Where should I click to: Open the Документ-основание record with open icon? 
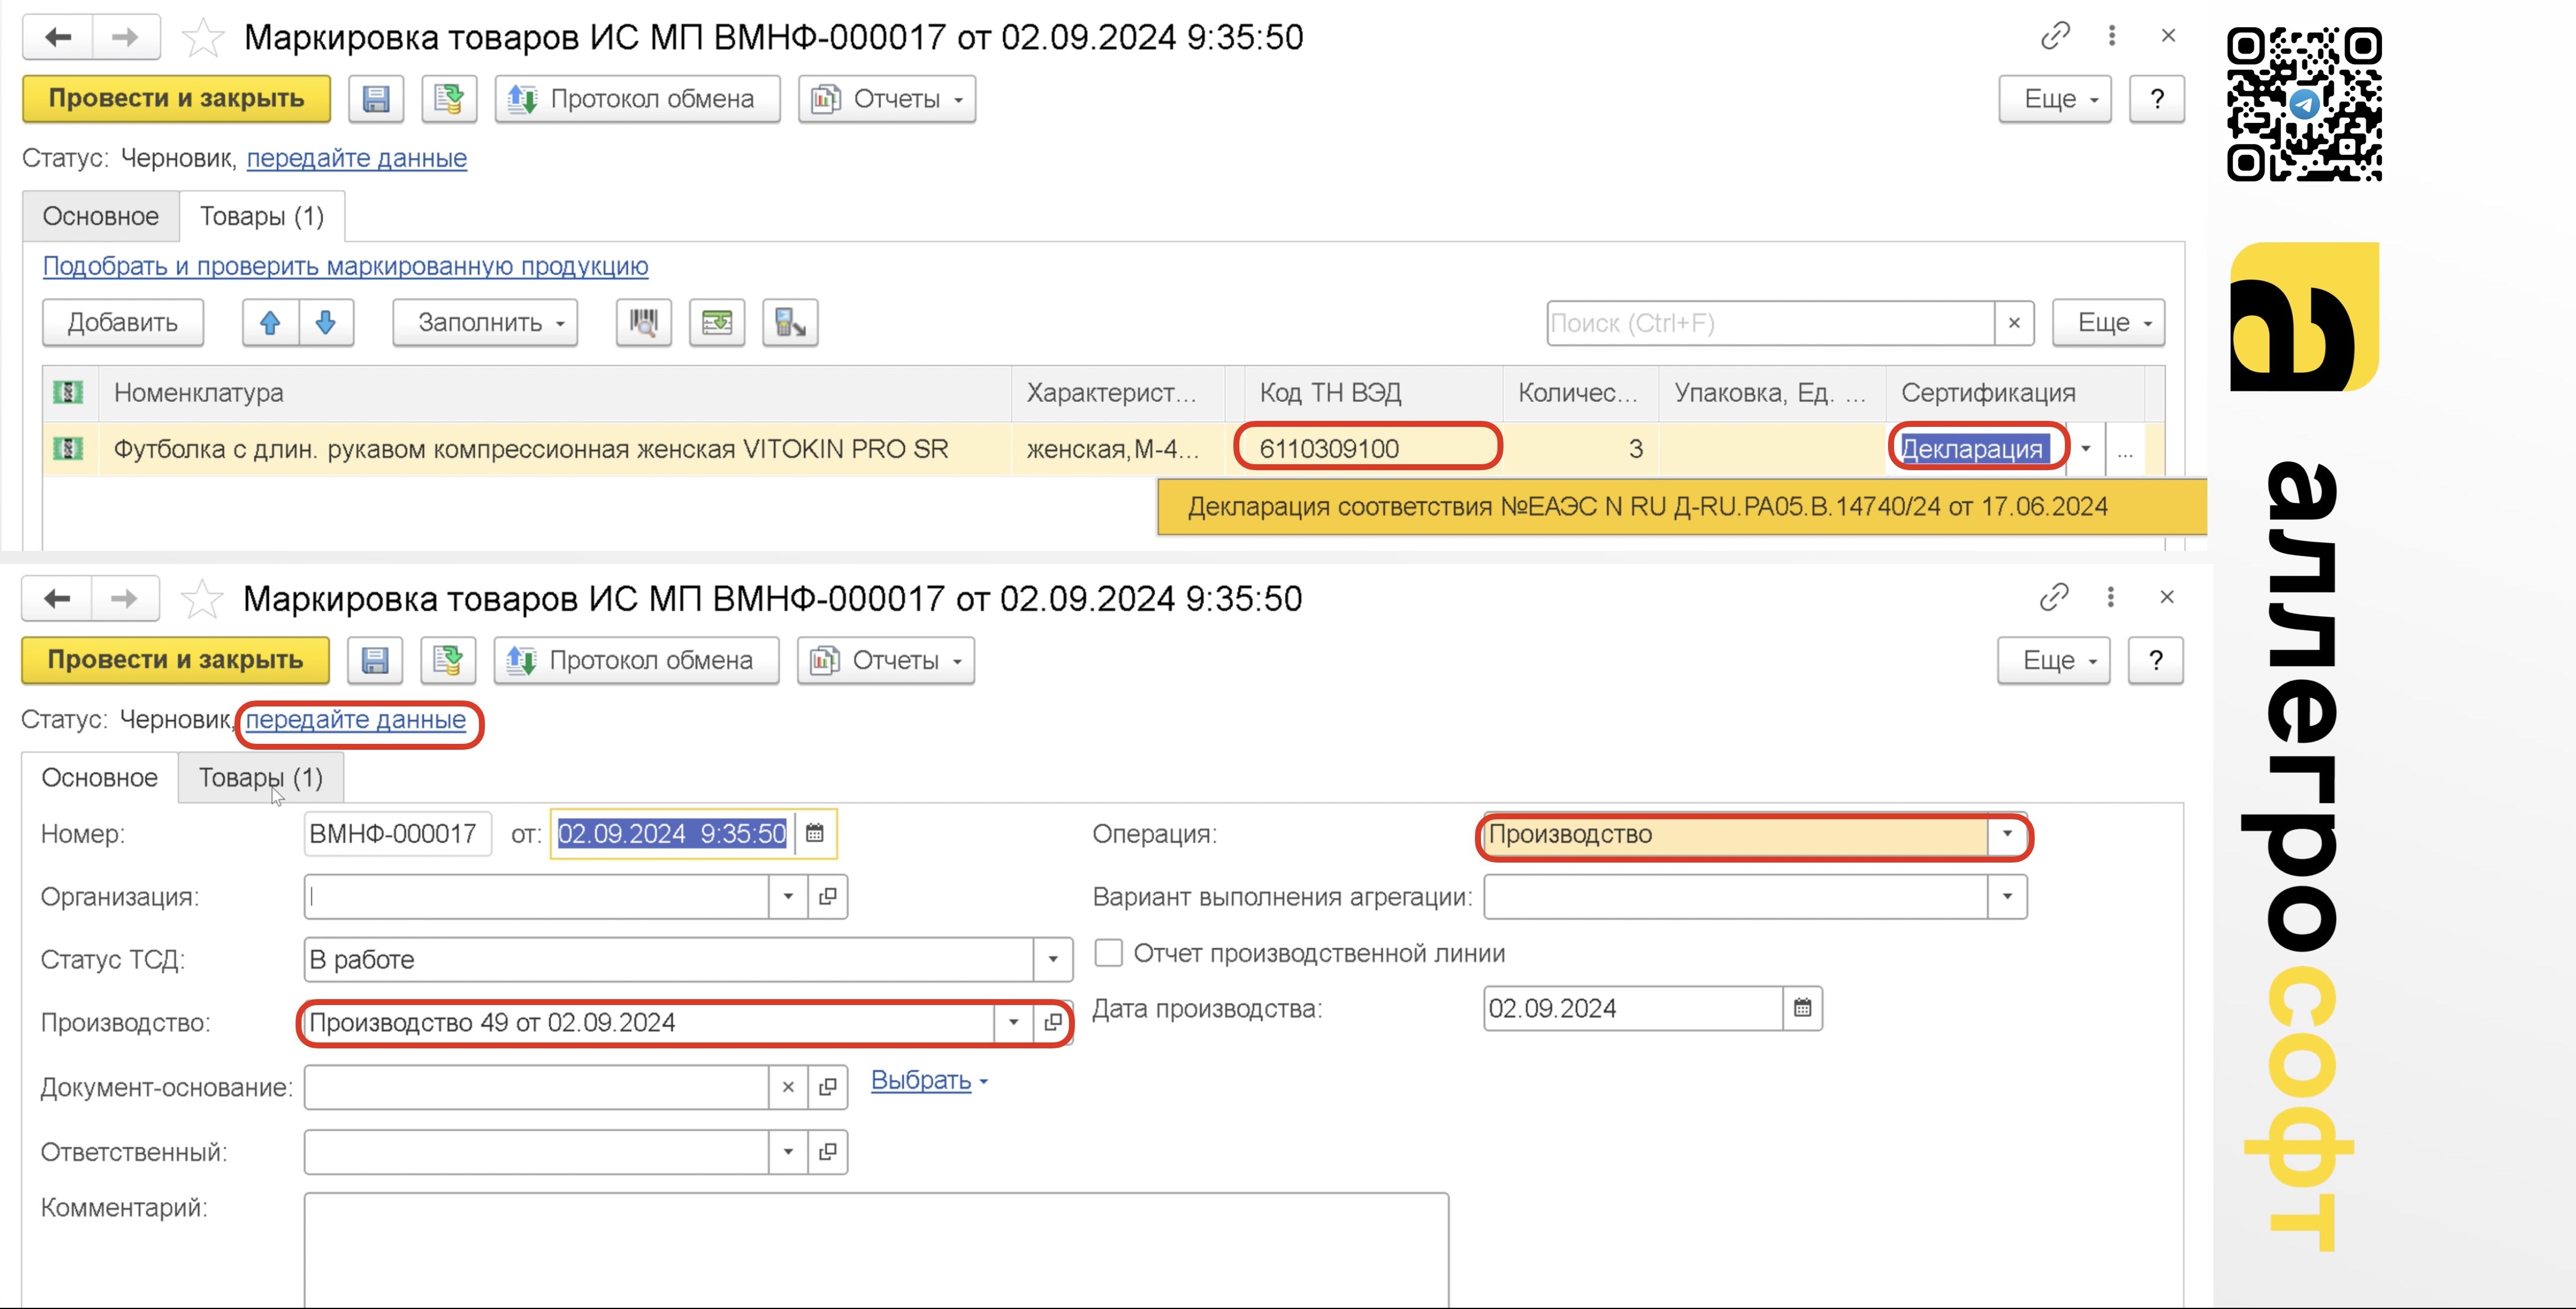(x=828, y=1087)
